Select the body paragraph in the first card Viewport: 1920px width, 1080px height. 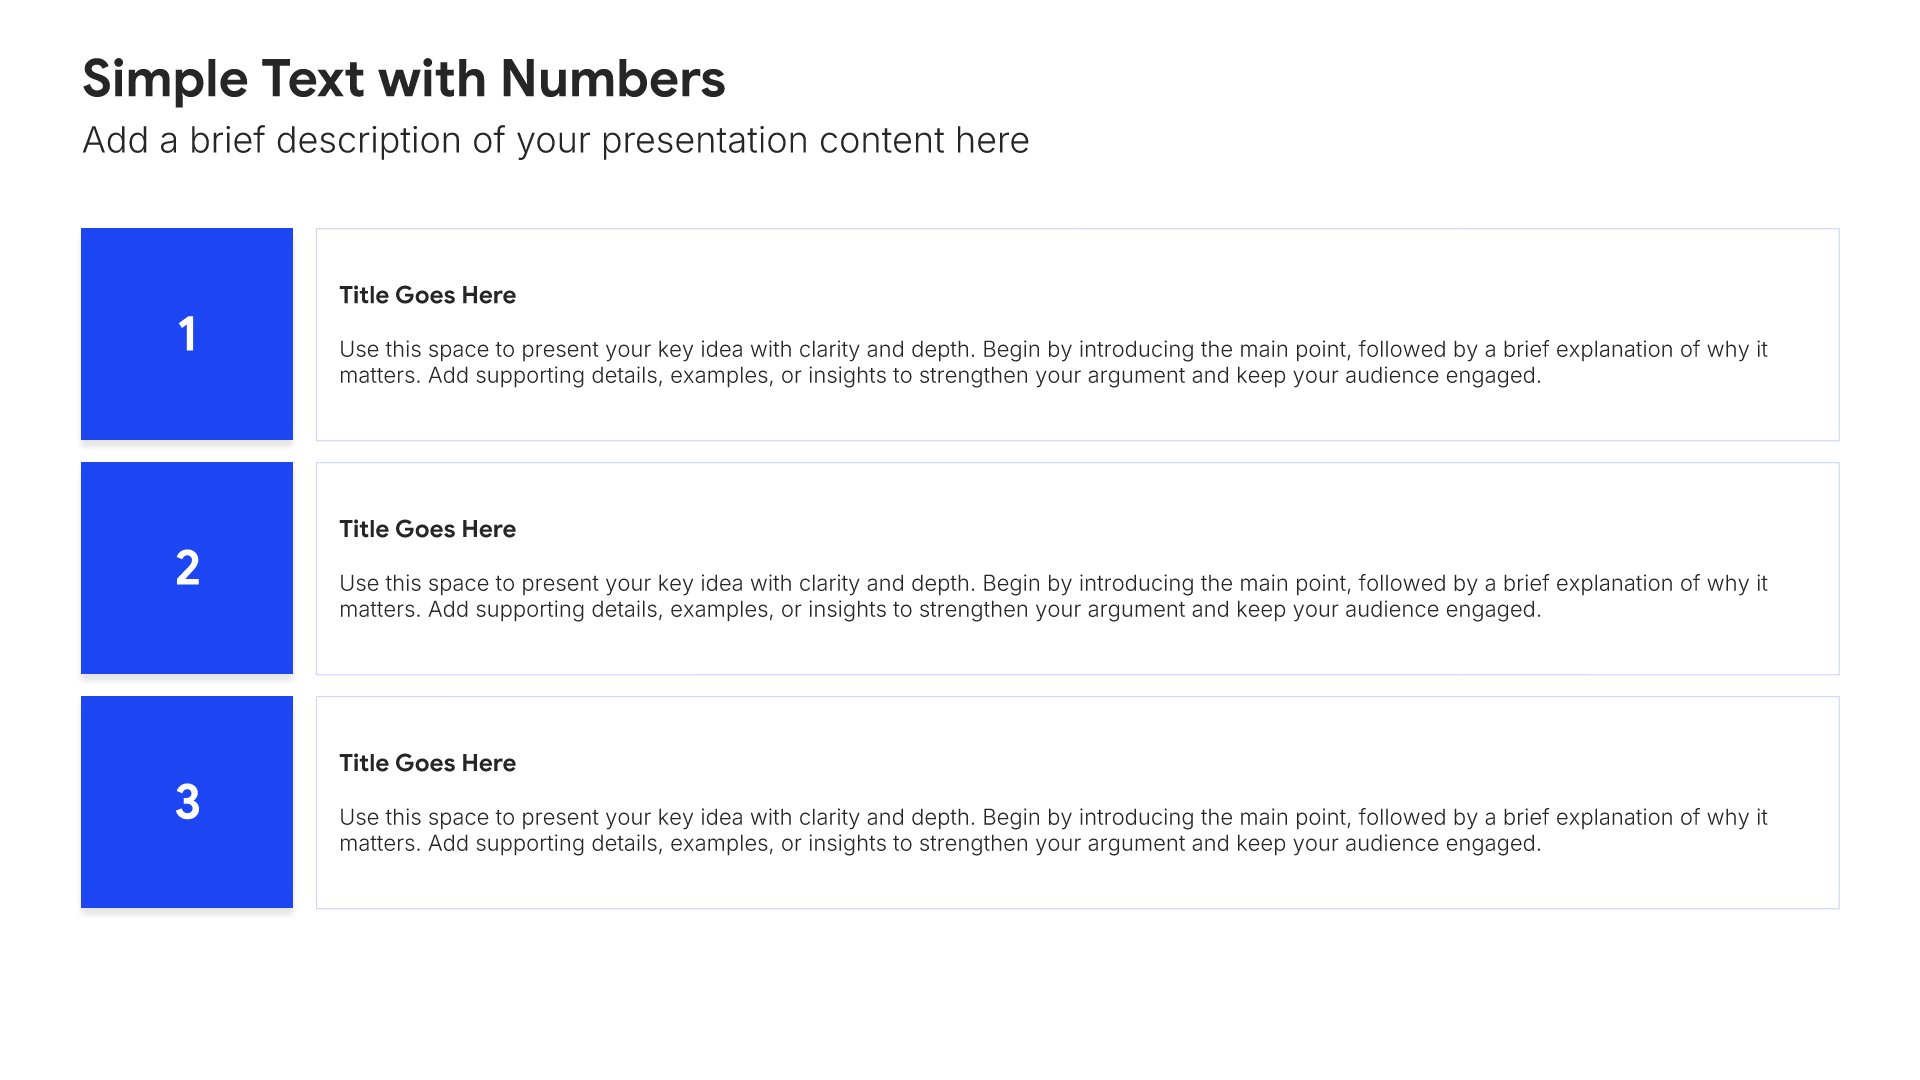coord(1053,362)
